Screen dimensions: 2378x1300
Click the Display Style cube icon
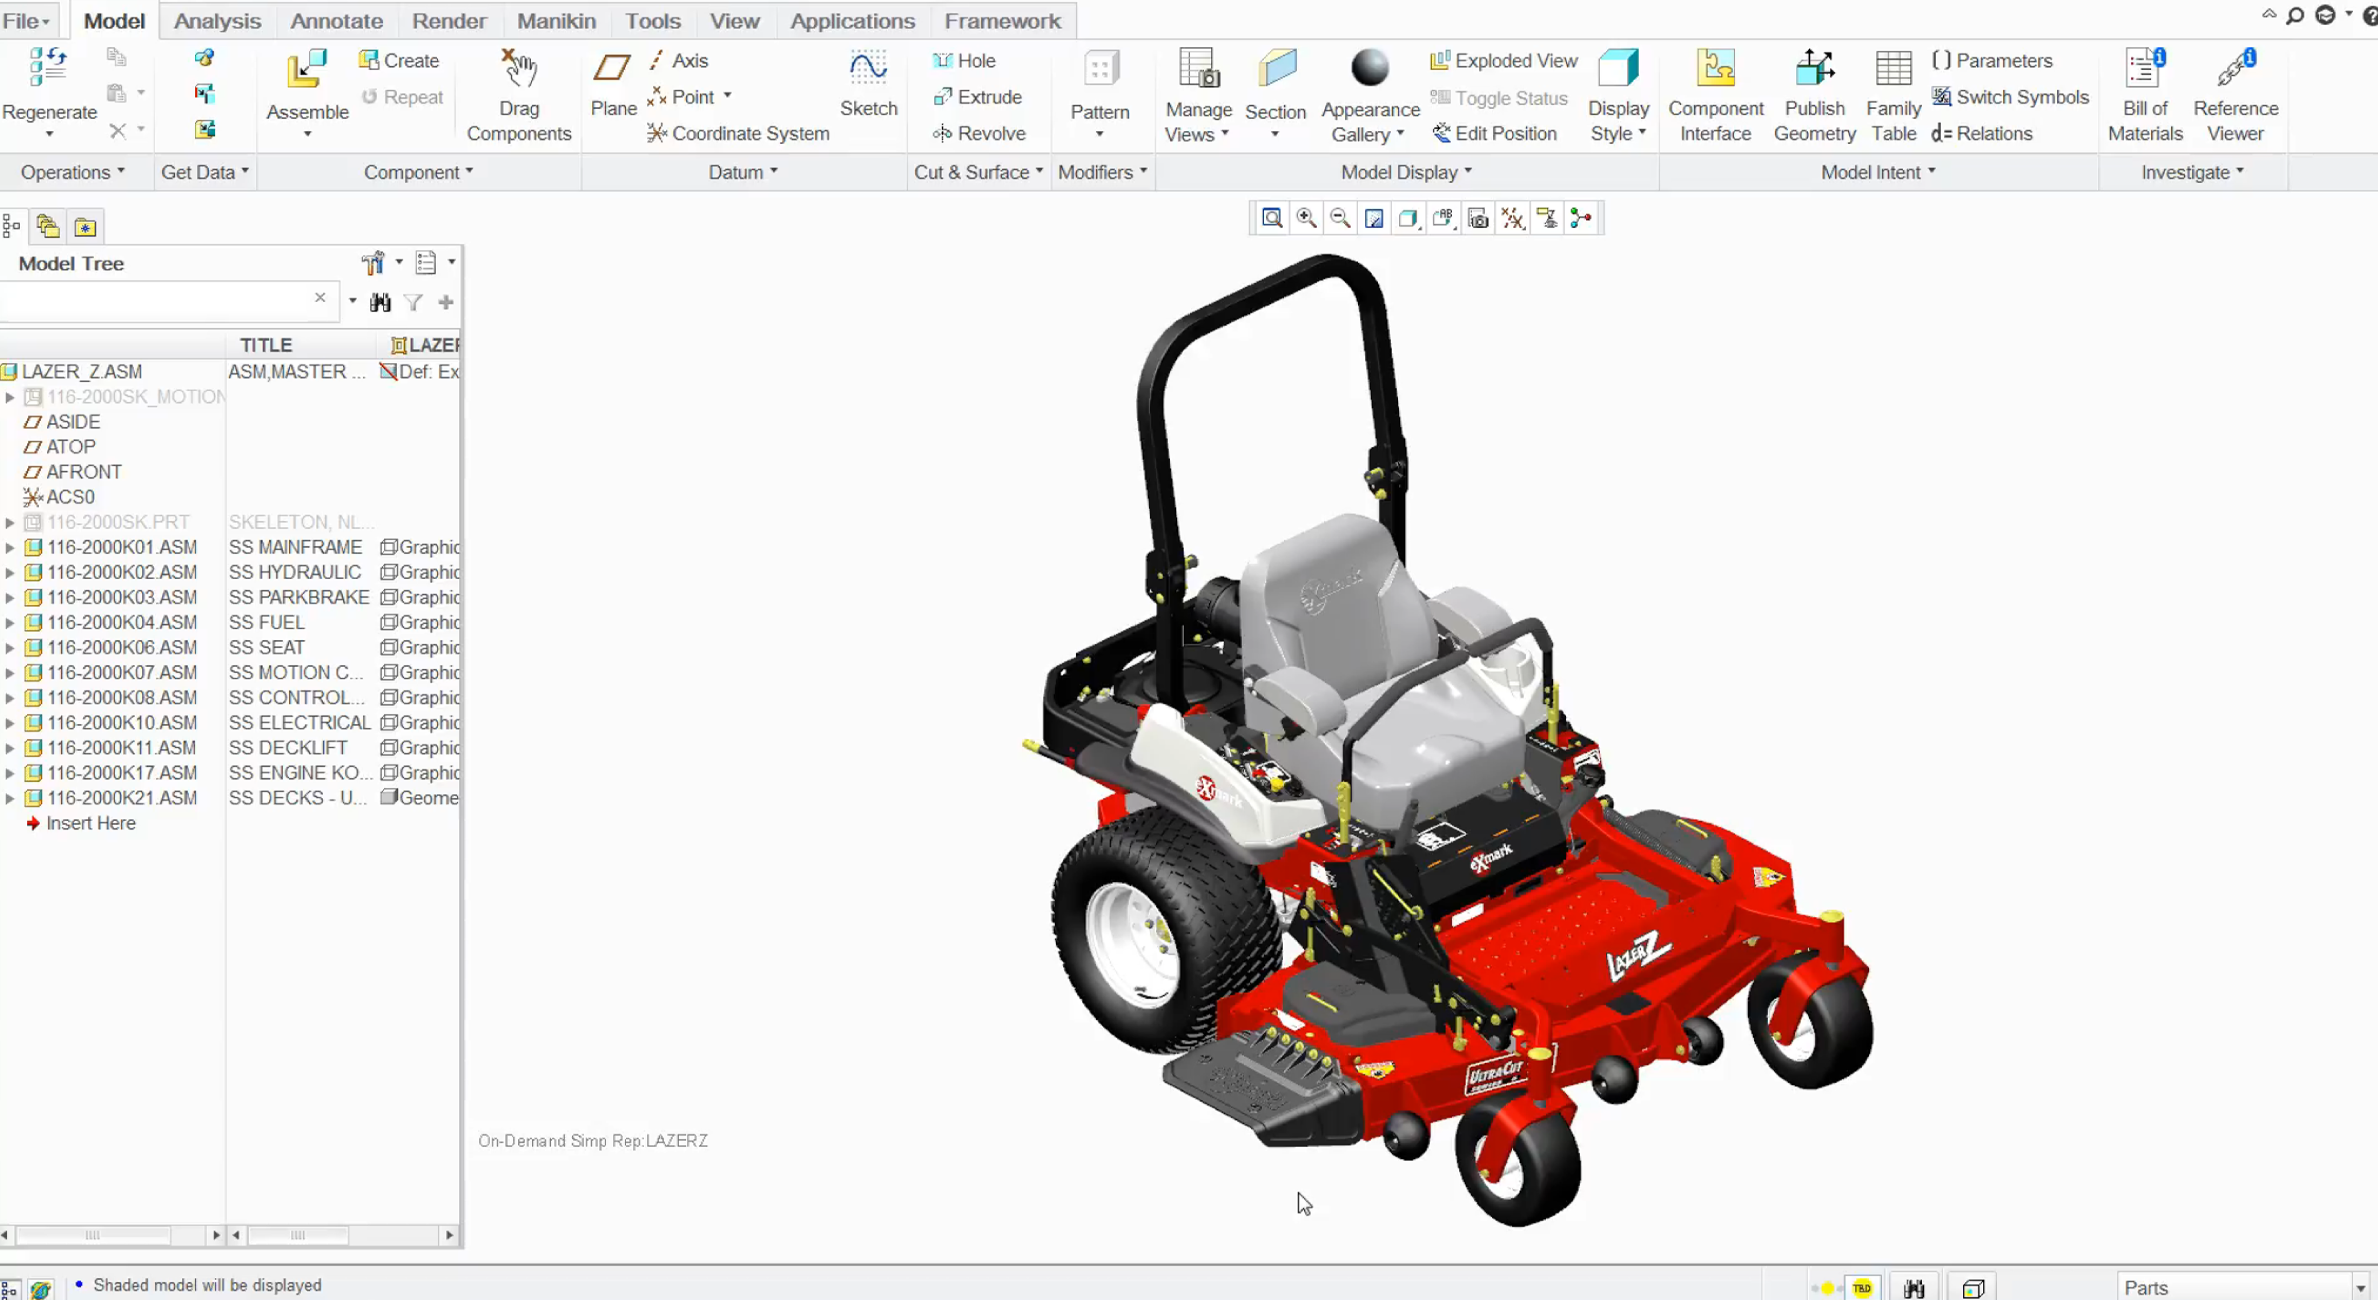(x=1618, y=68)
